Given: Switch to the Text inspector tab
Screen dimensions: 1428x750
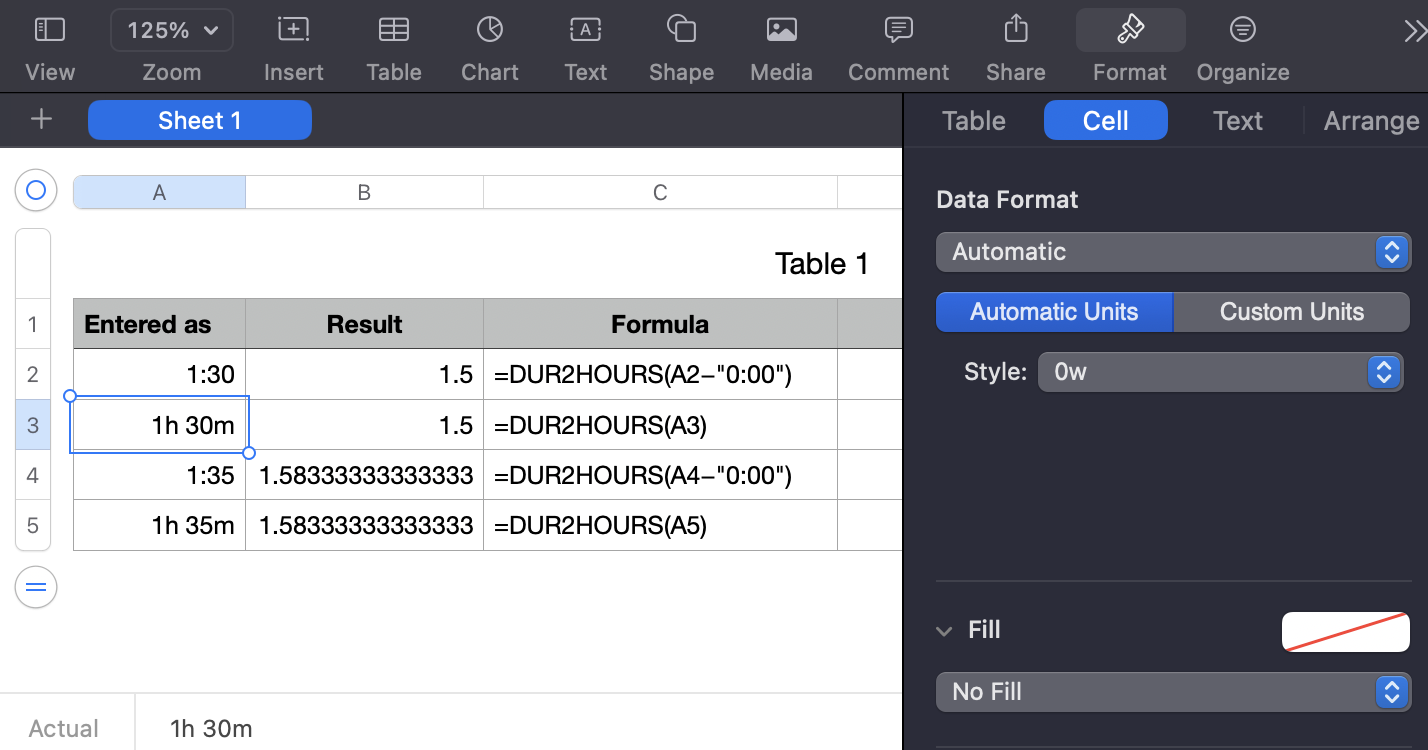Looking at the screenshot, I should [x=1237, y=121].
